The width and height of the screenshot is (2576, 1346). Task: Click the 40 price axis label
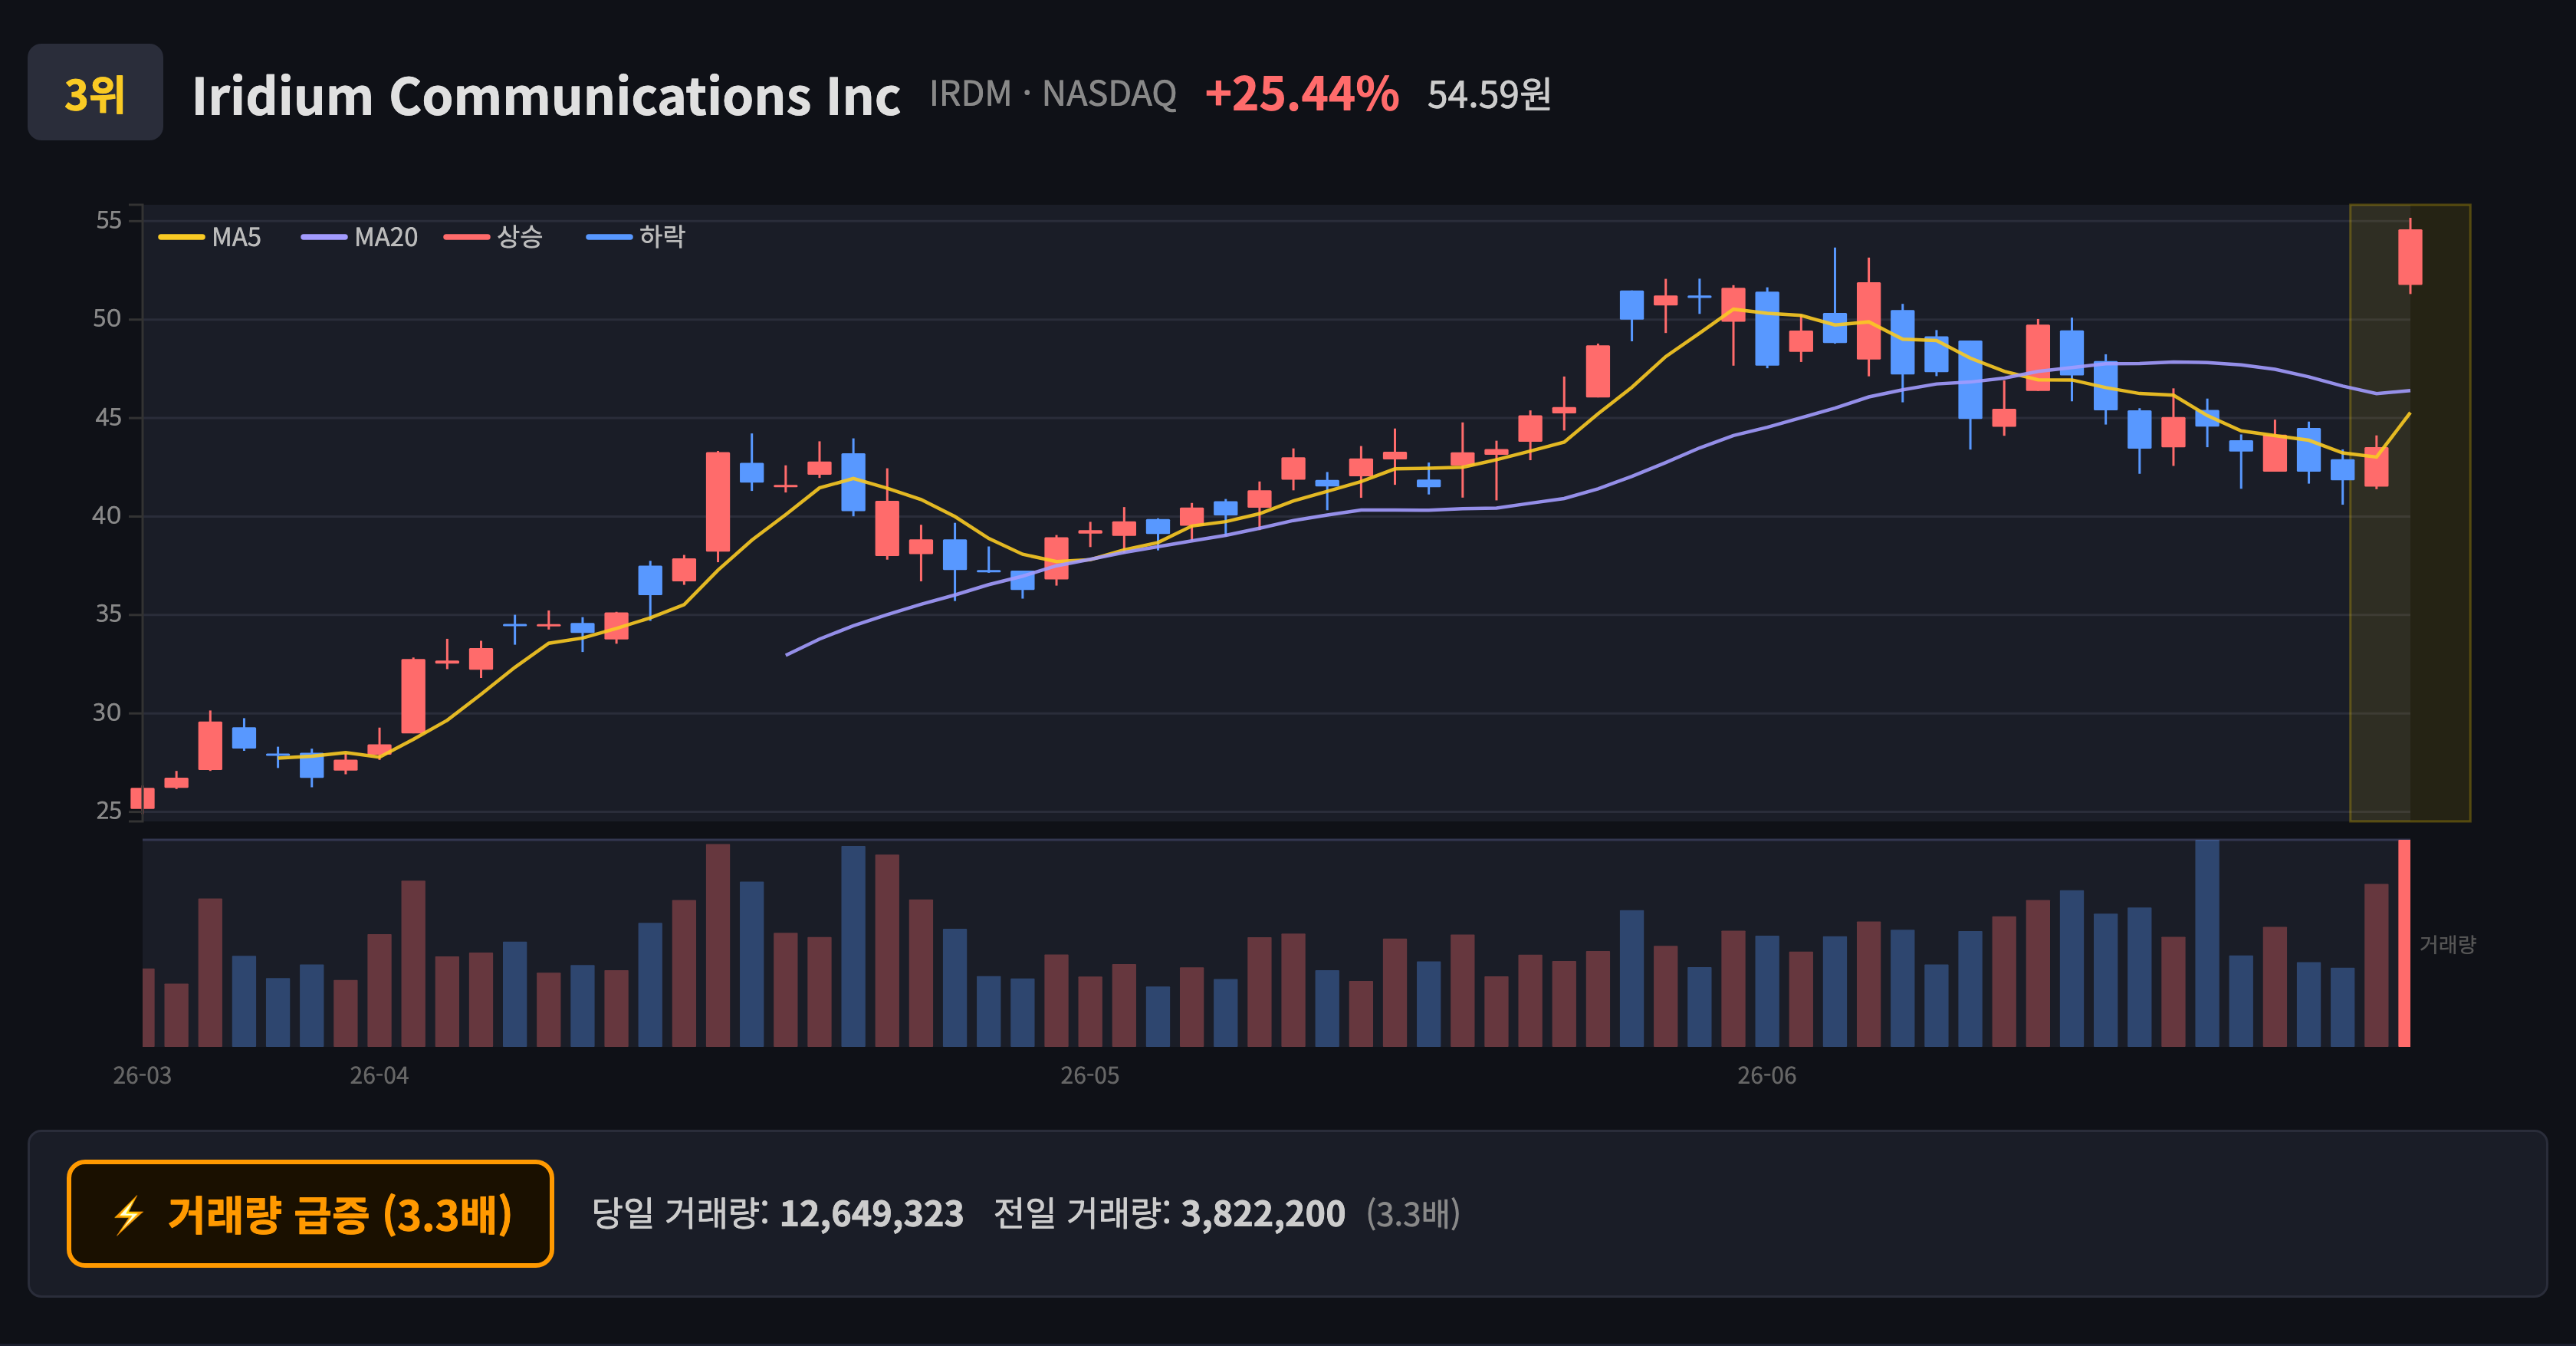[107, 516]
